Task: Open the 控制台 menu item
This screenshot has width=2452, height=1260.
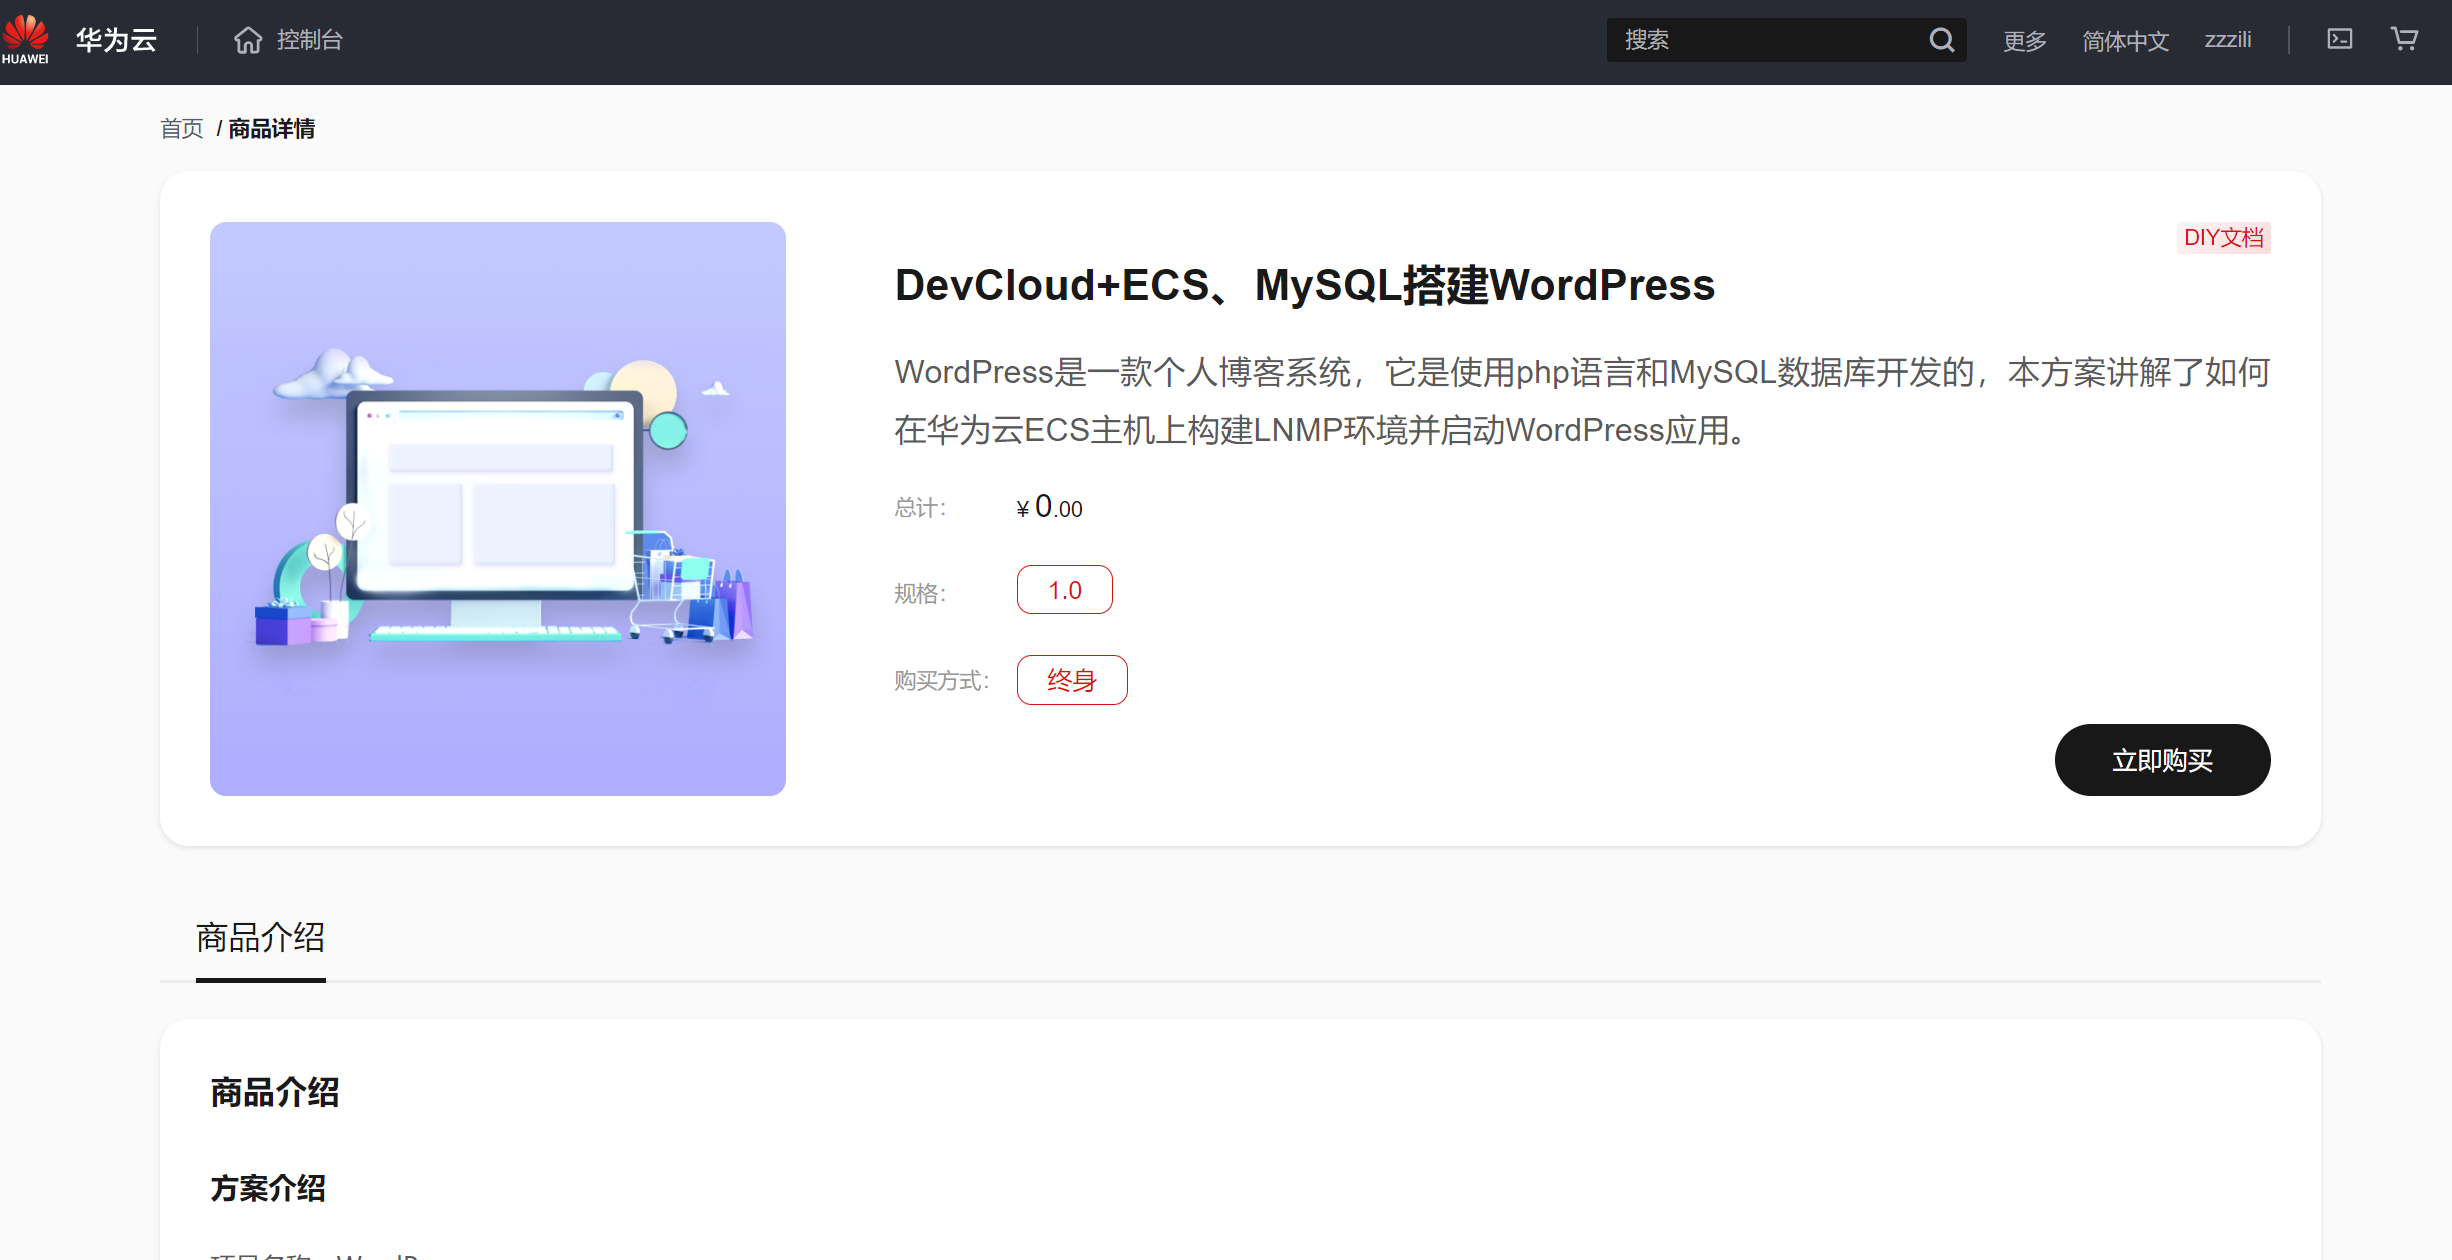Action: pos(309,40)
